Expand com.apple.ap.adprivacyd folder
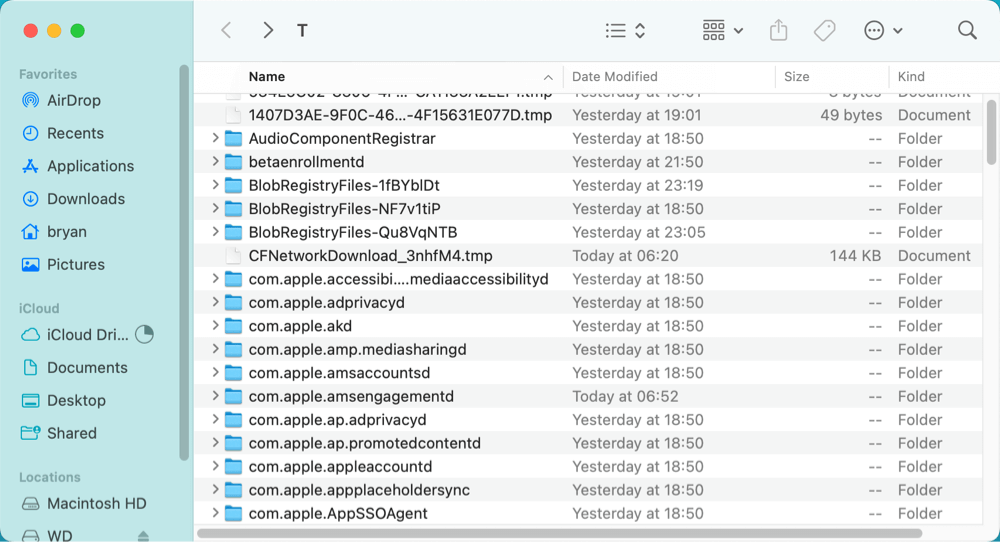1000x542 pixels. click(x=216, y=420)
